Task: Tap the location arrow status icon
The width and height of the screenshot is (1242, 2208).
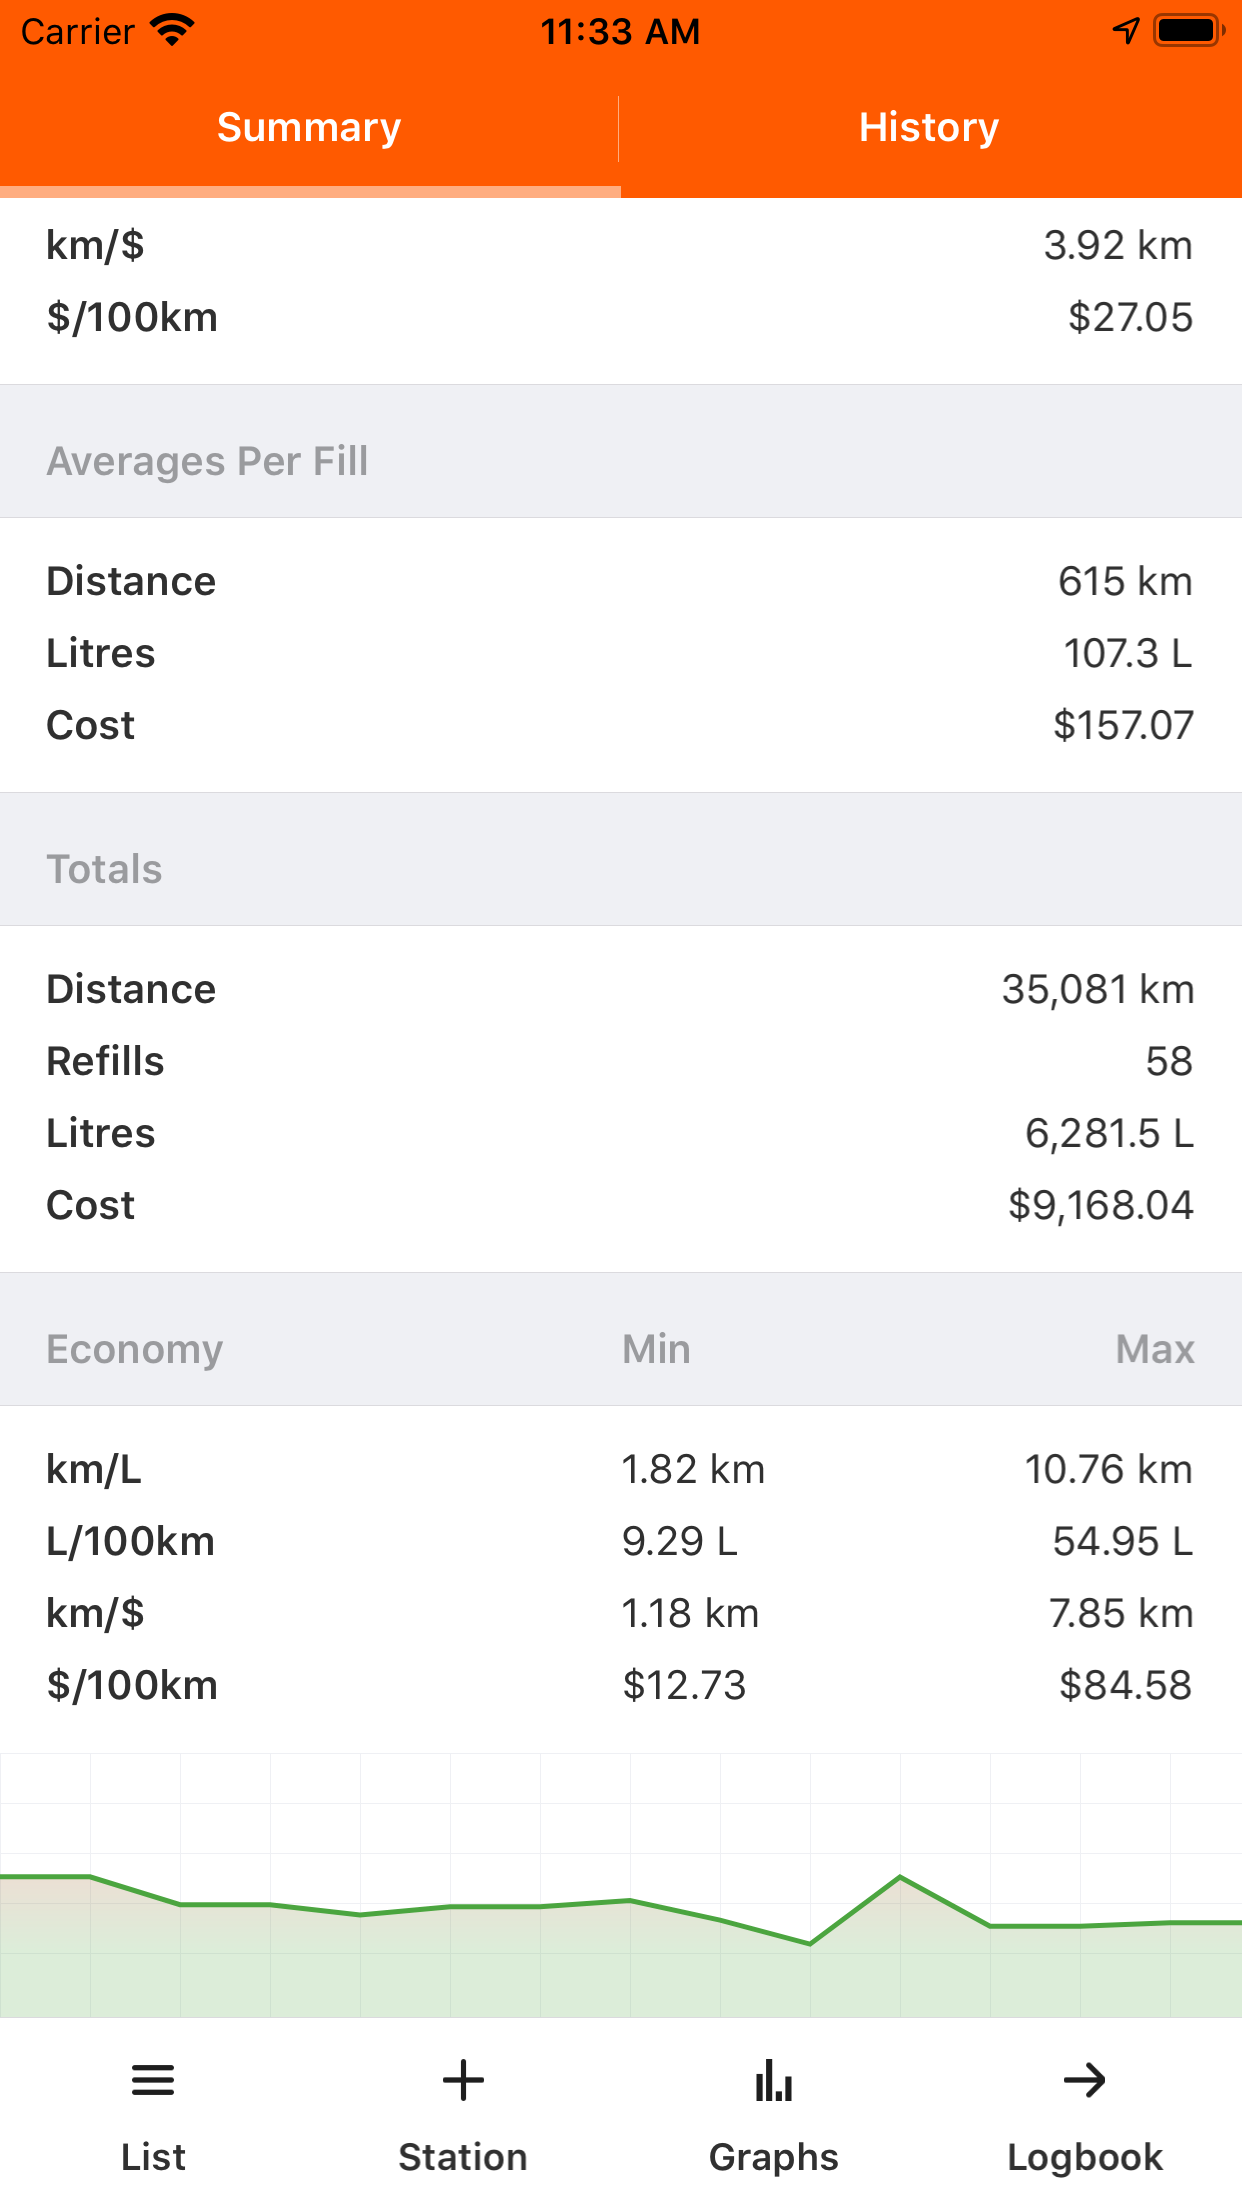Action: (x=1126, y=31)
